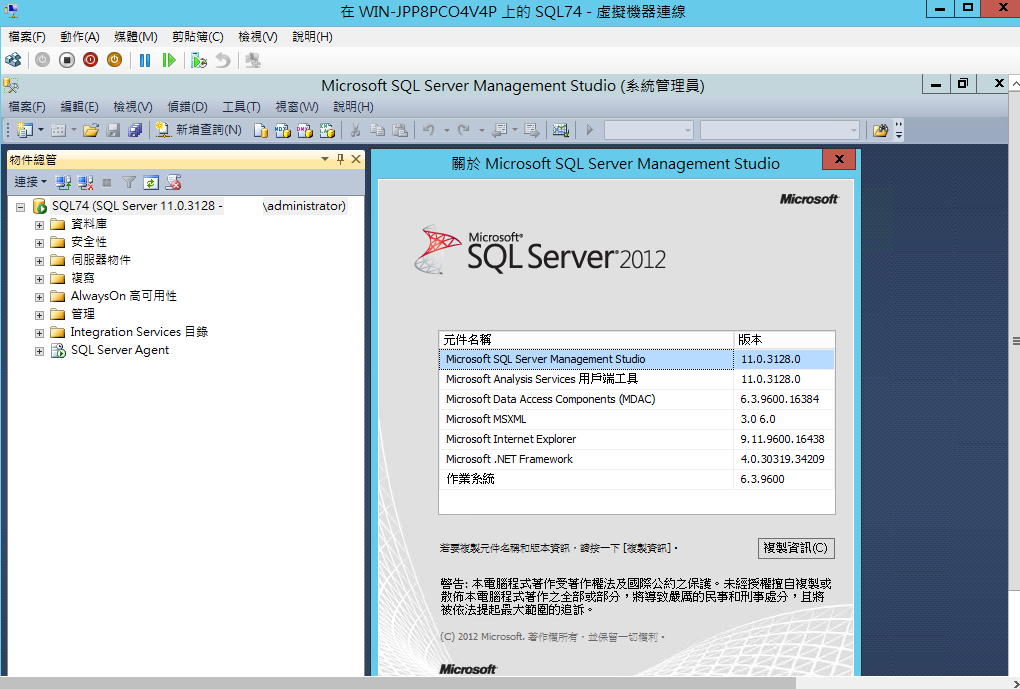Toggle auto-hide pin of 物件總管 panel
This screenshot has width=1020, height=689.
coord(340,159)
